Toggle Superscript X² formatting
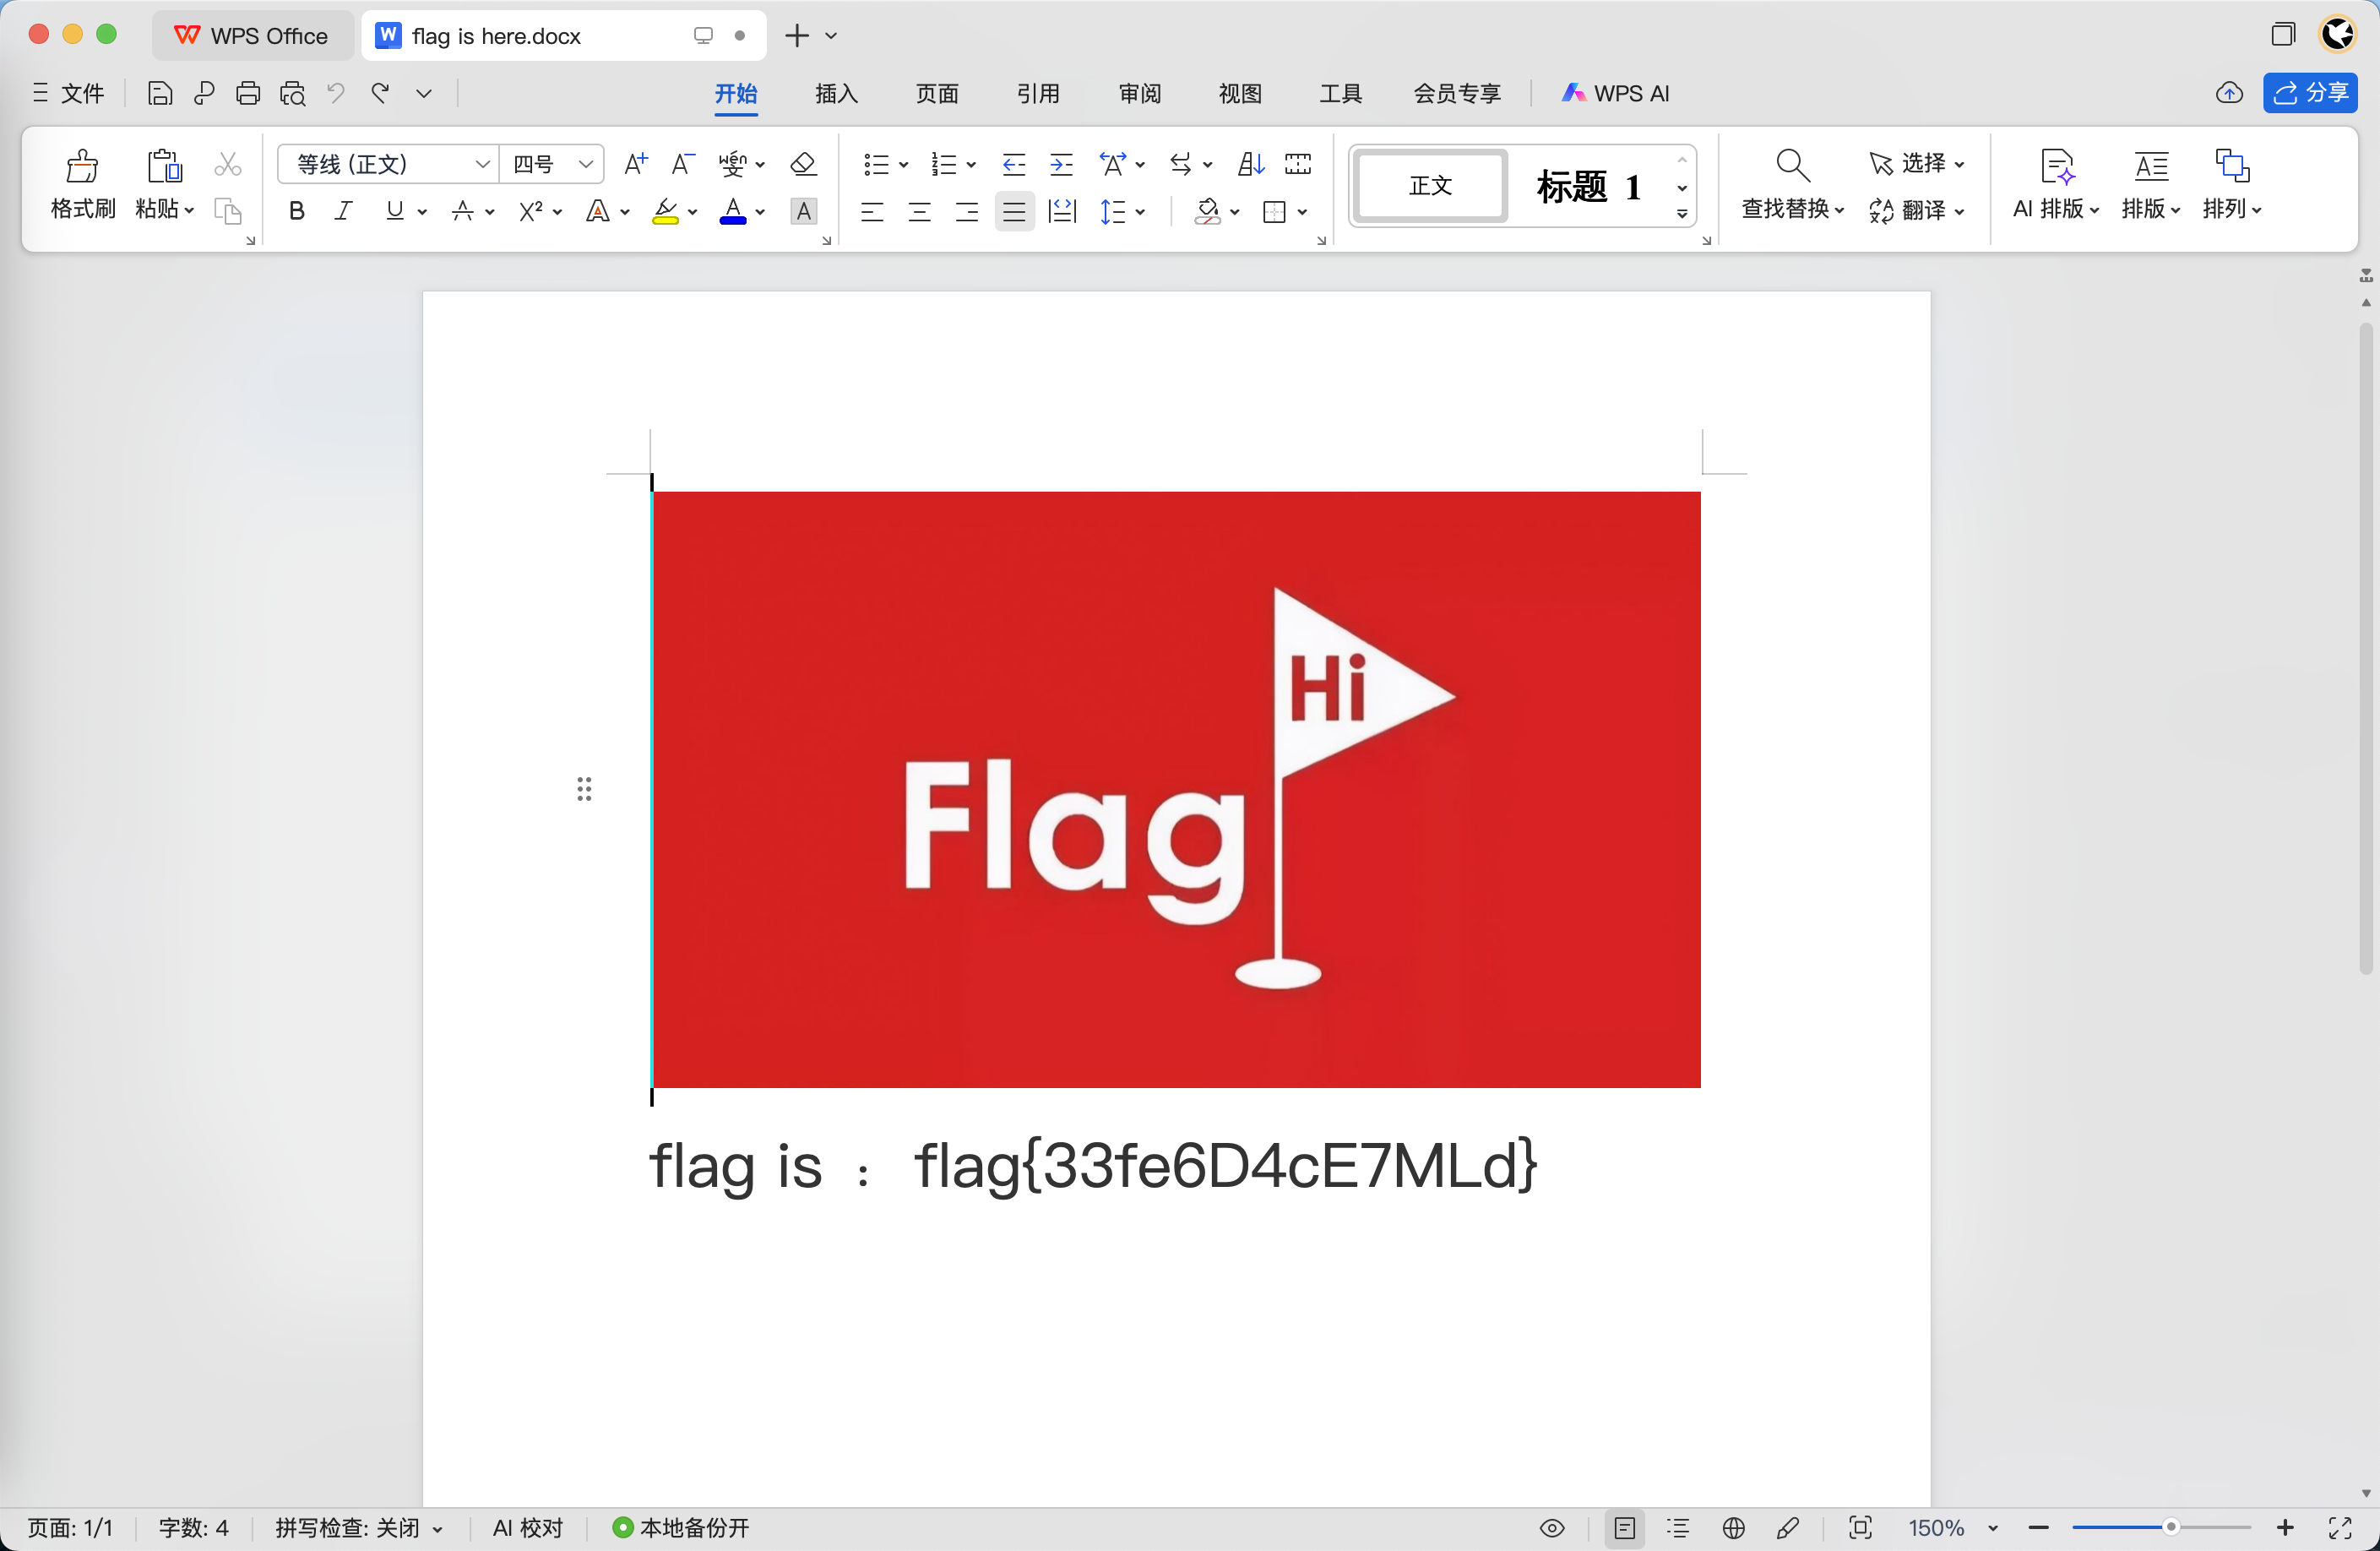 (x=531, y=211)
